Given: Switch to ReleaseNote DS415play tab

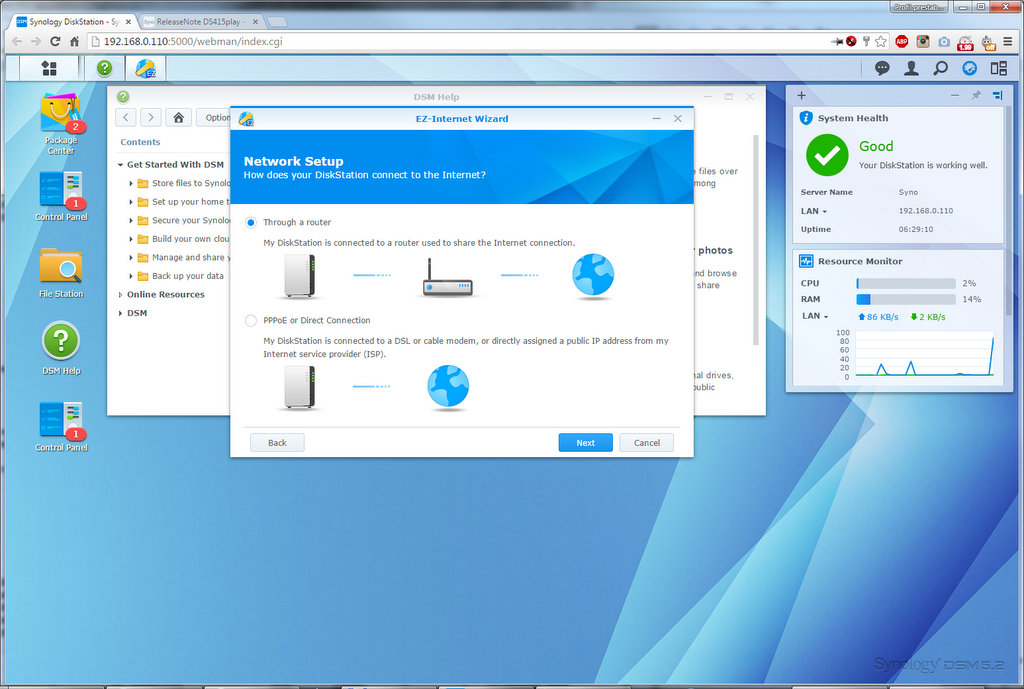Looking at the screenshot, I should (199, 22).
